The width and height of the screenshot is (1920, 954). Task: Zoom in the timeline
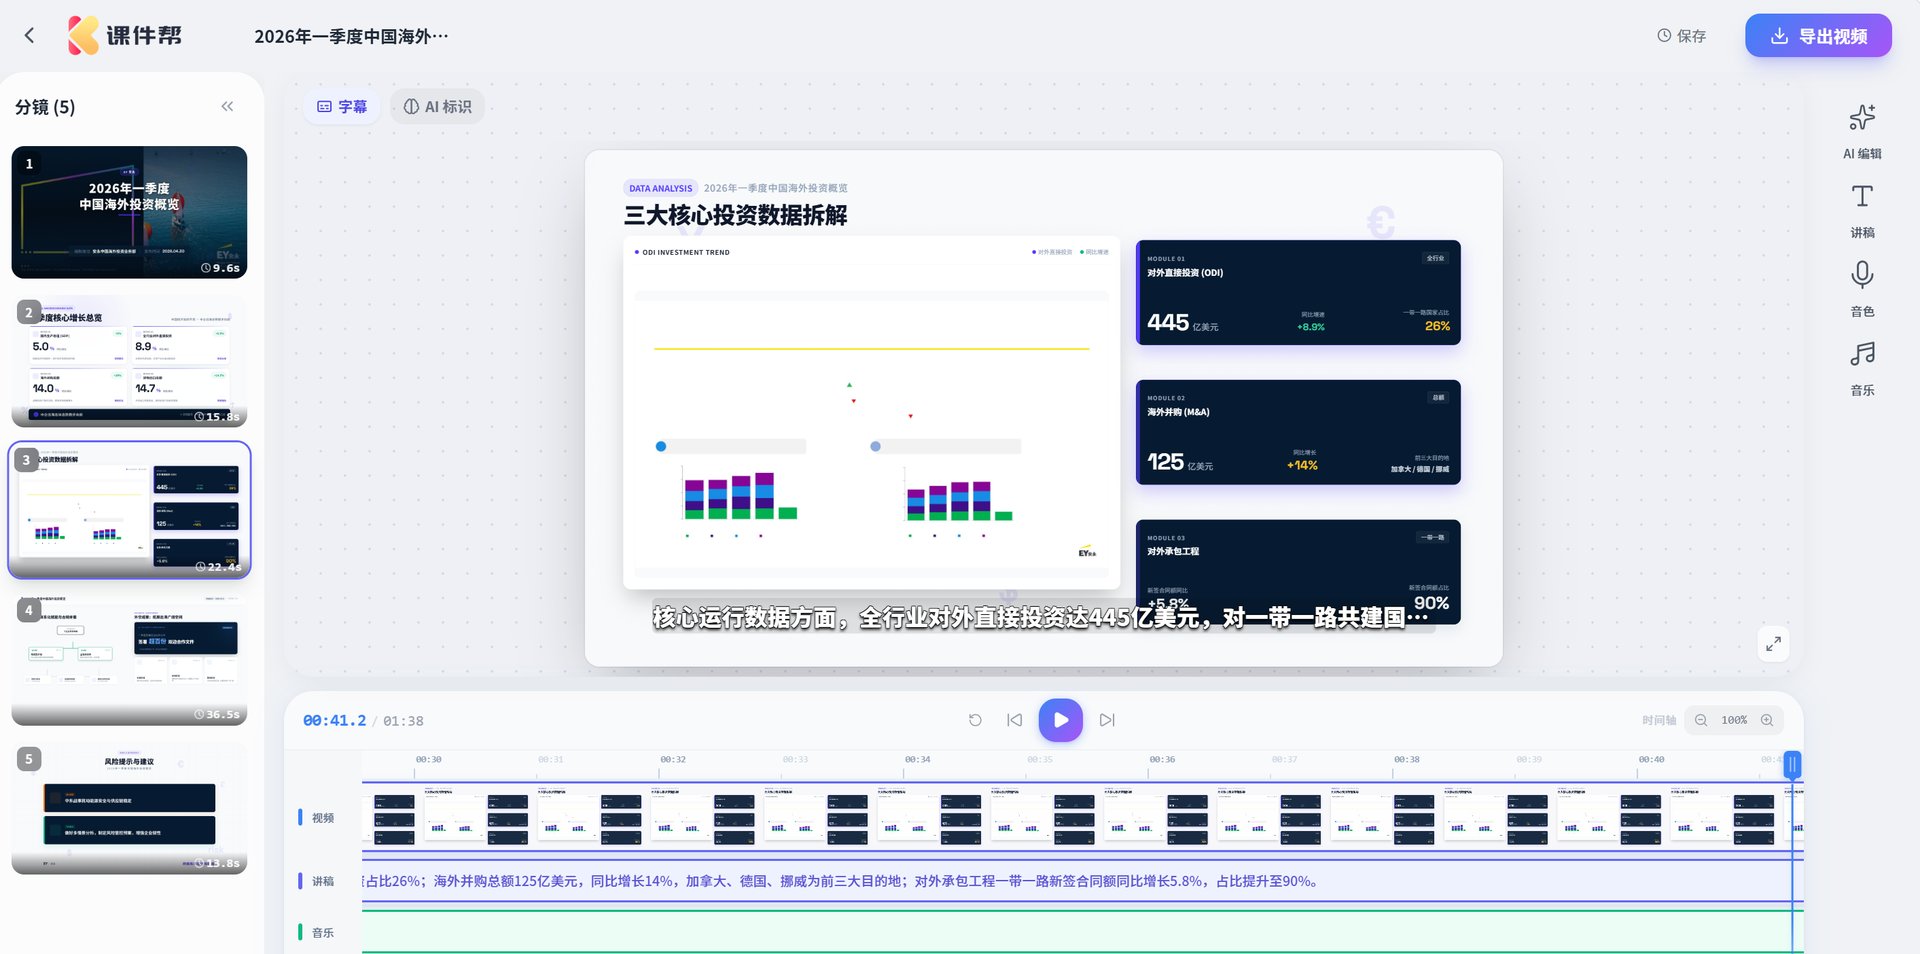(x=1767, y=720)
